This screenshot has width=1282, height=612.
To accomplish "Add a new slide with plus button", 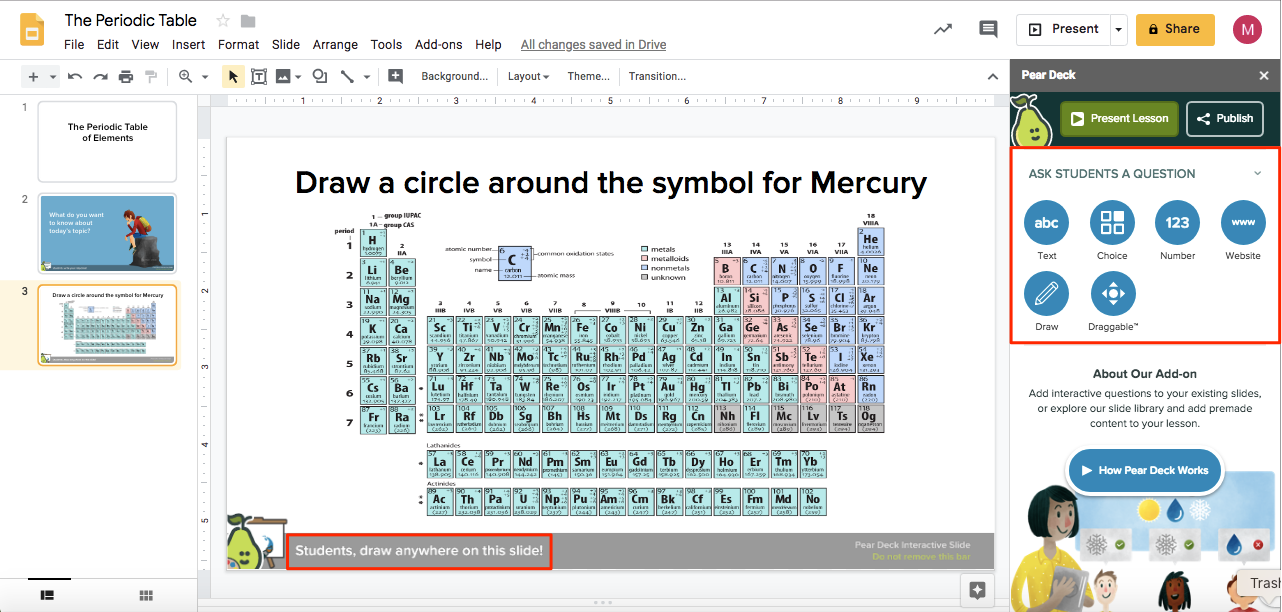I will (x=33, y=76).
